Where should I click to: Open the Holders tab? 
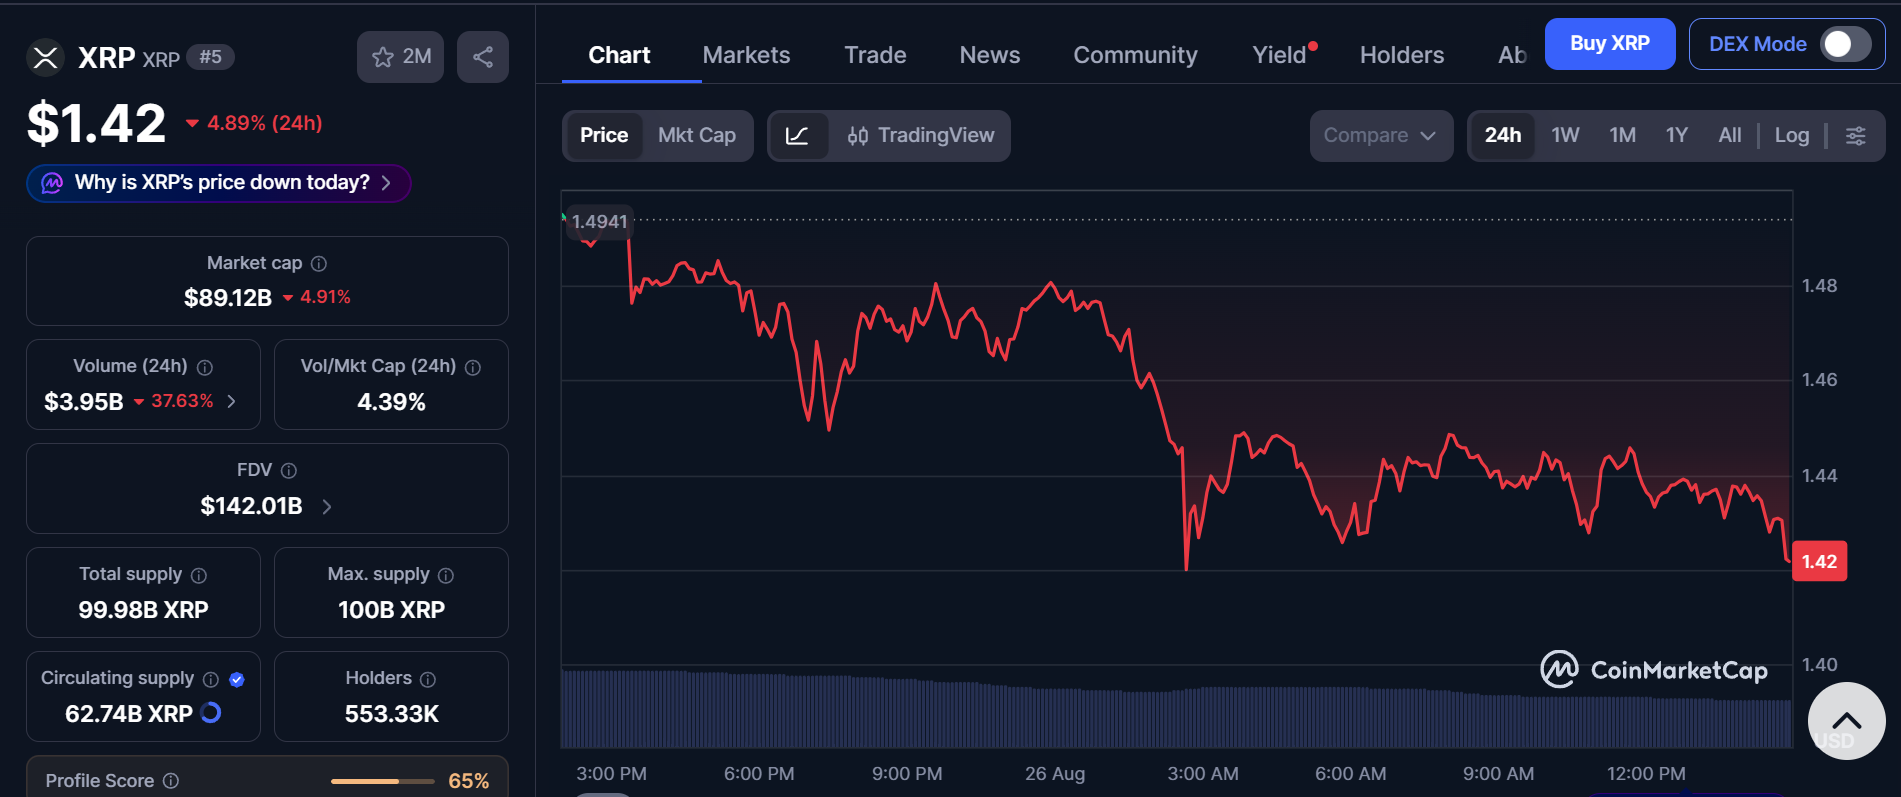tap(1402, 55)
